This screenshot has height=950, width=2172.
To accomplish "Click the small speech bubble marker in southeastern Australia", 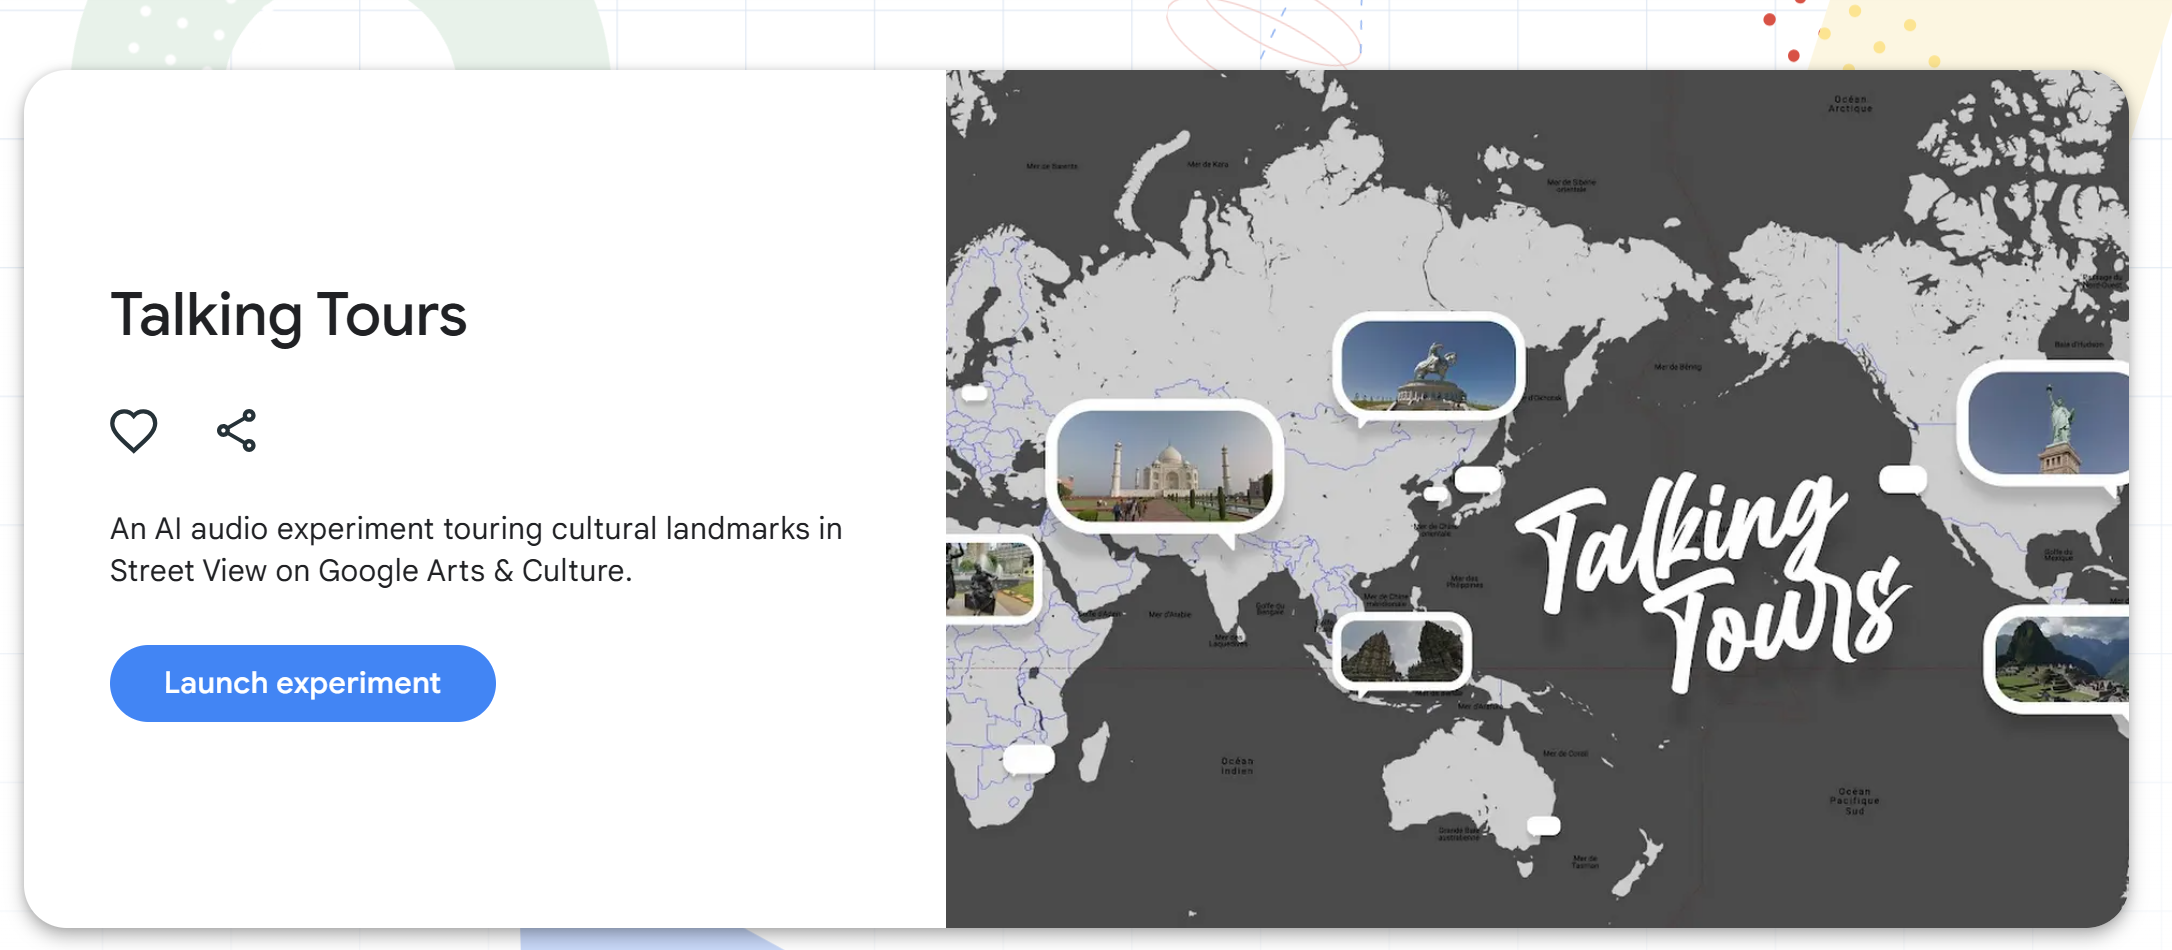I will coord(1543,825).
